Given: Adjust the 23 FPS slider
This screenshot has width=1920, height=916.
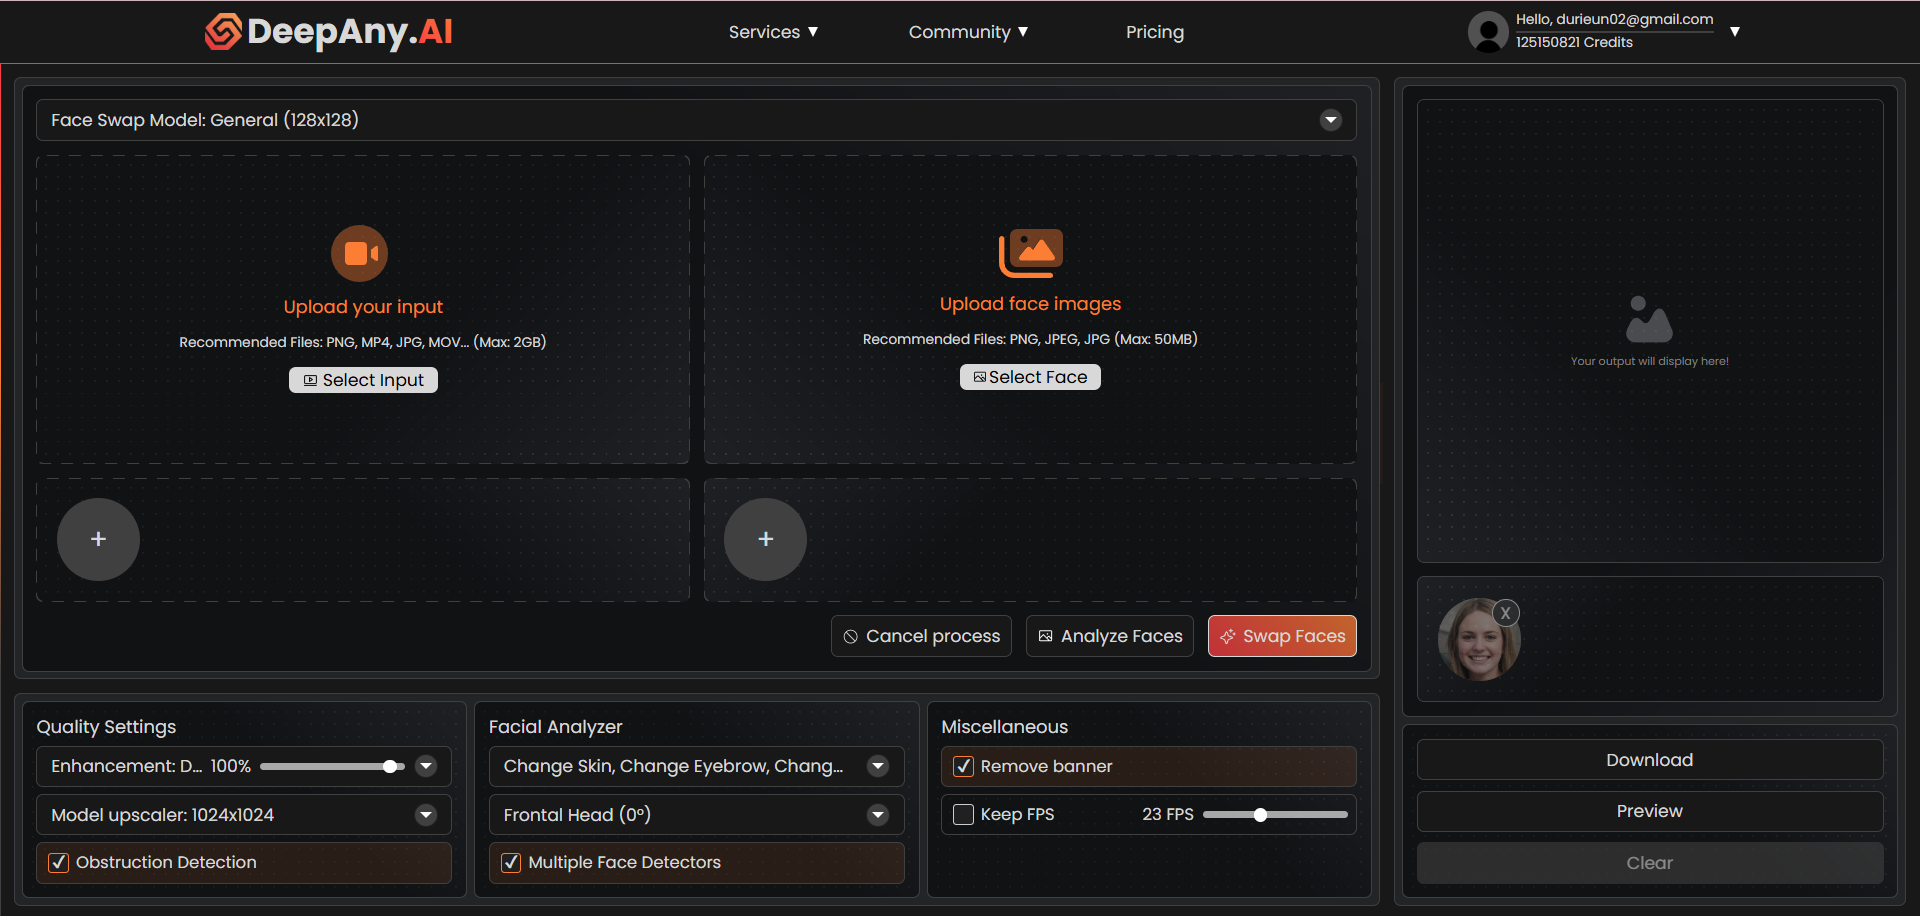Looking at the screenshot, I should click(1275, 815).
